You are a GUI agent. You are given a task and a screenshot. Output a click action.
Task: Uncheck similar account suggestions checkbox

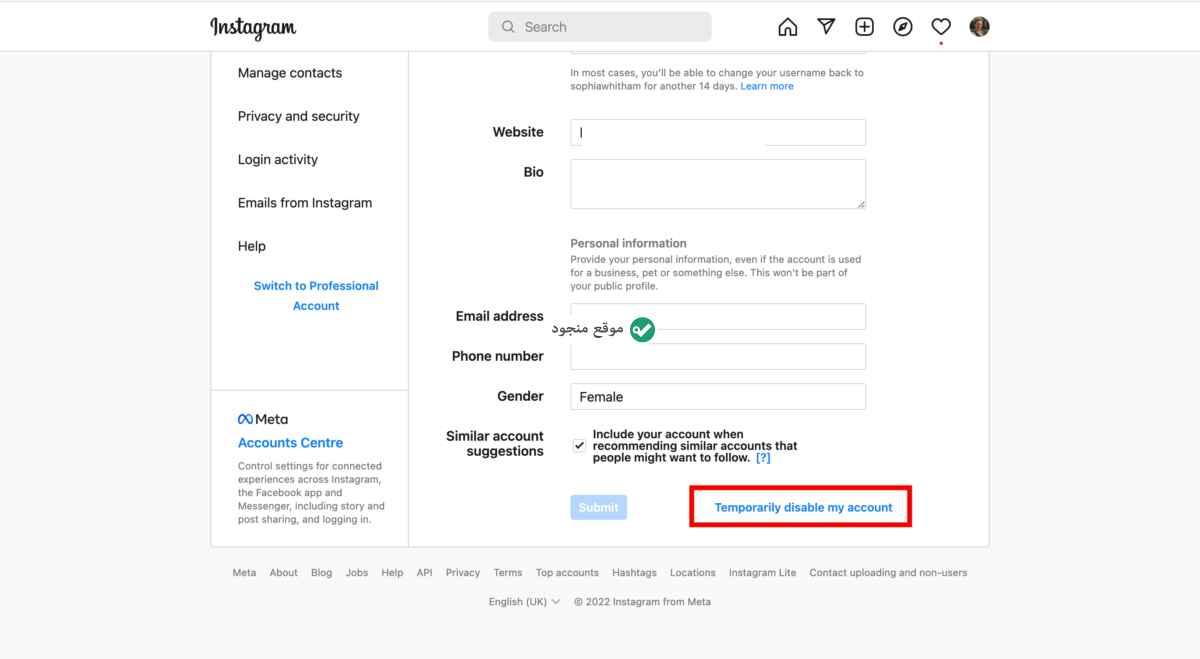click(579, 446)
